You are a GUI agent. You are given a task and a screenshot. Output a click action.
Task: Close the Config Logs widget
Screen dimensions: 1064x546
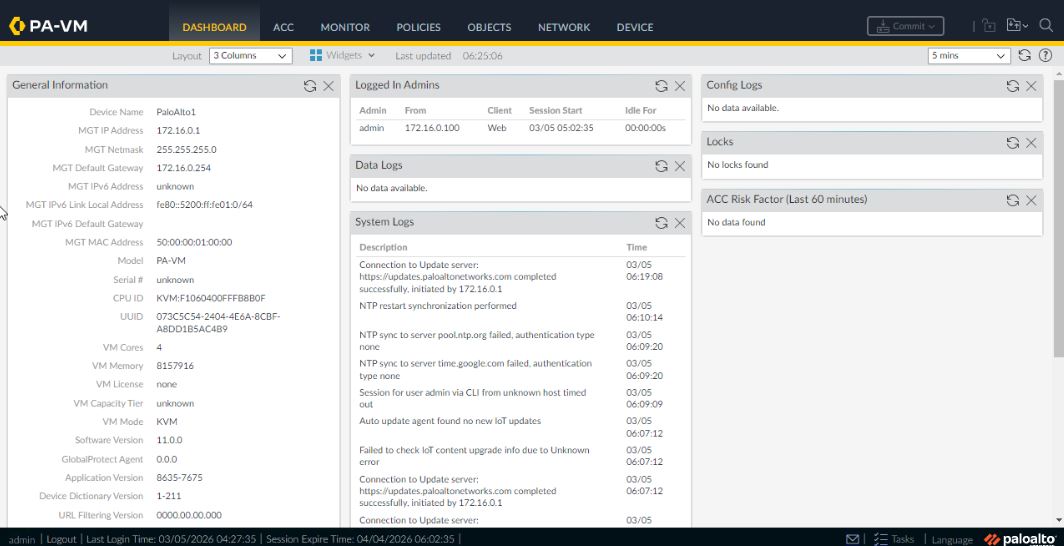(1031, 86)
